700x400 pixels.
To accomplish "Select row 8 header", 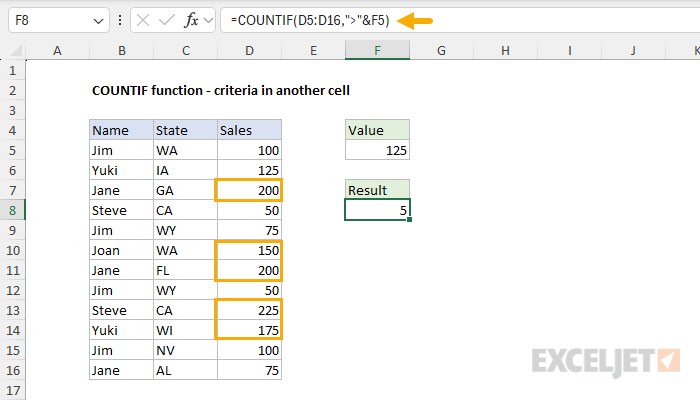I will (12, 210).
